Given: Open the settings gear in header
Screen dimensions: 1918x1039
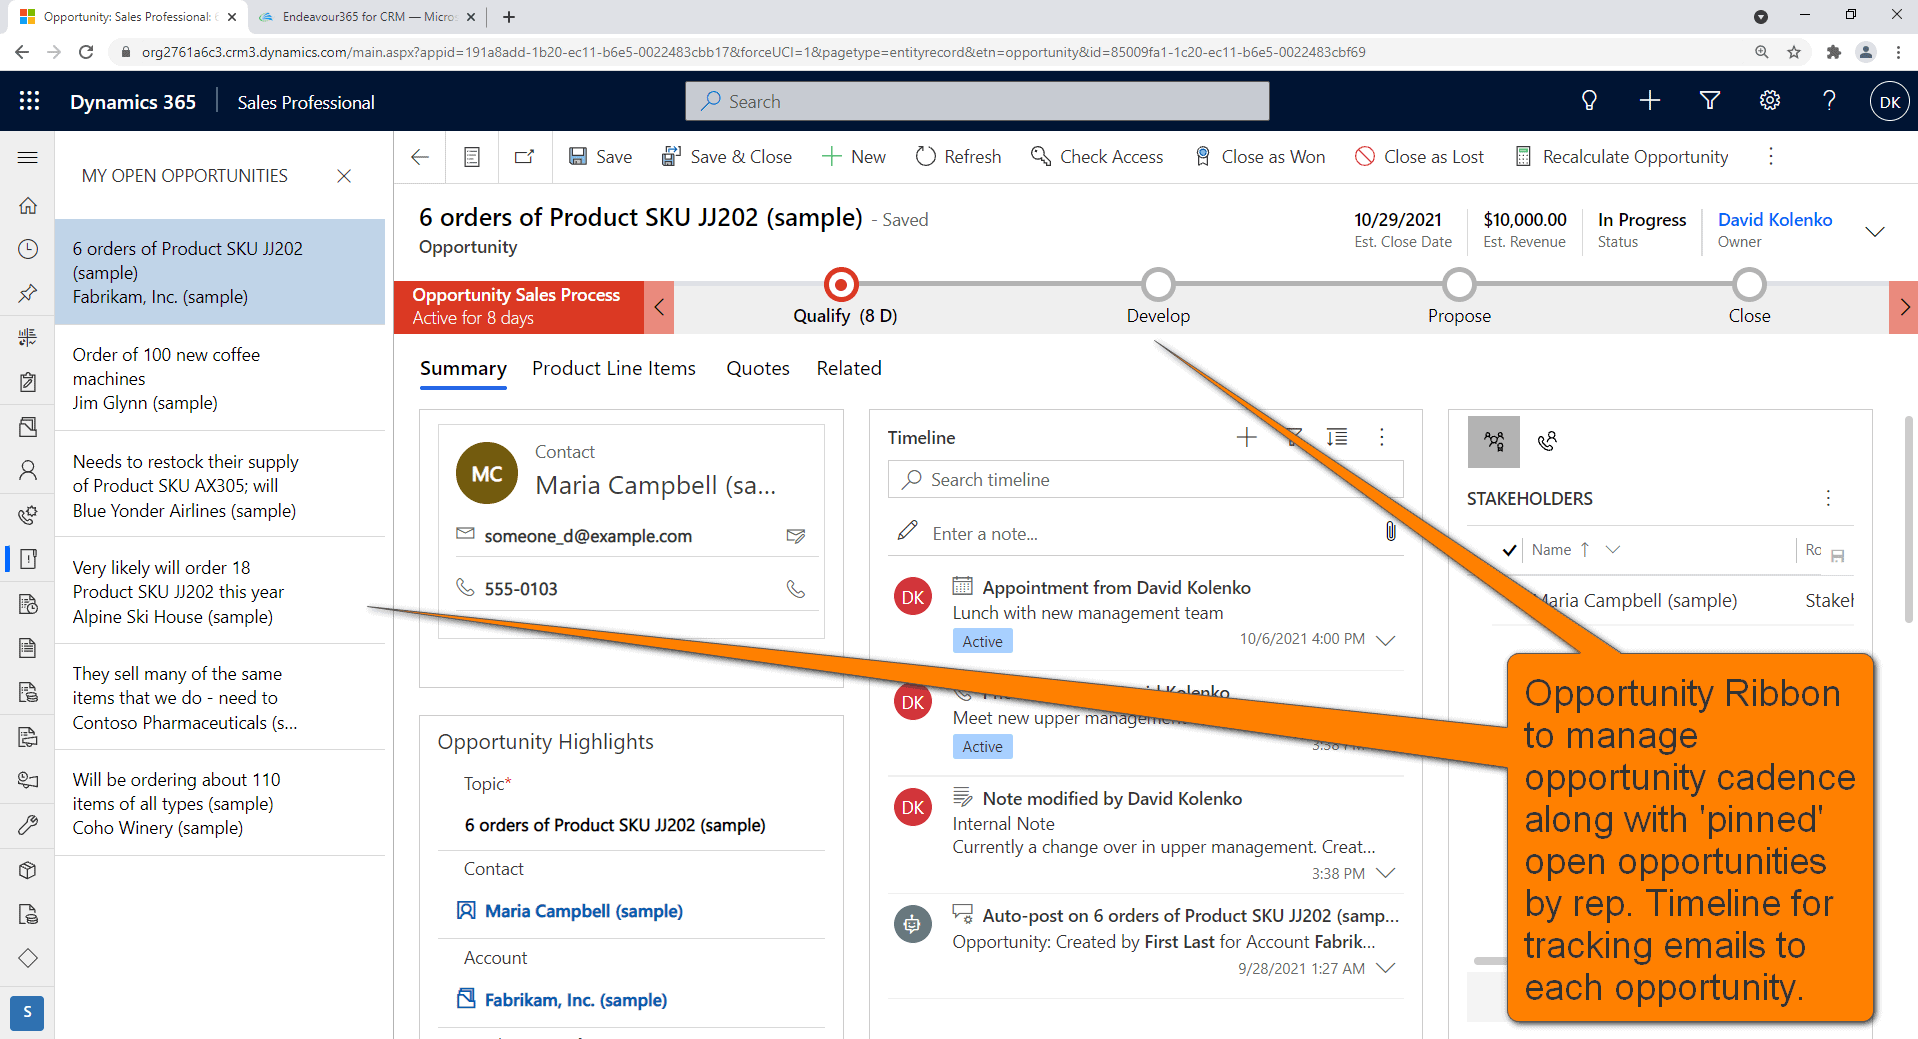Looking at the screenshot, I should coord(1769,101).
